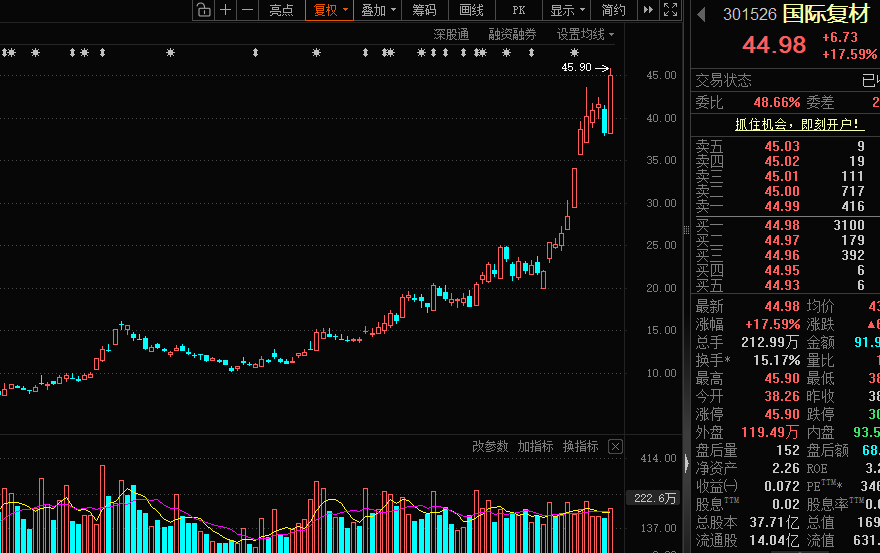This screenshot has width=880, height=553.
Task: Click stock name 国际复材
Action: 826,13
